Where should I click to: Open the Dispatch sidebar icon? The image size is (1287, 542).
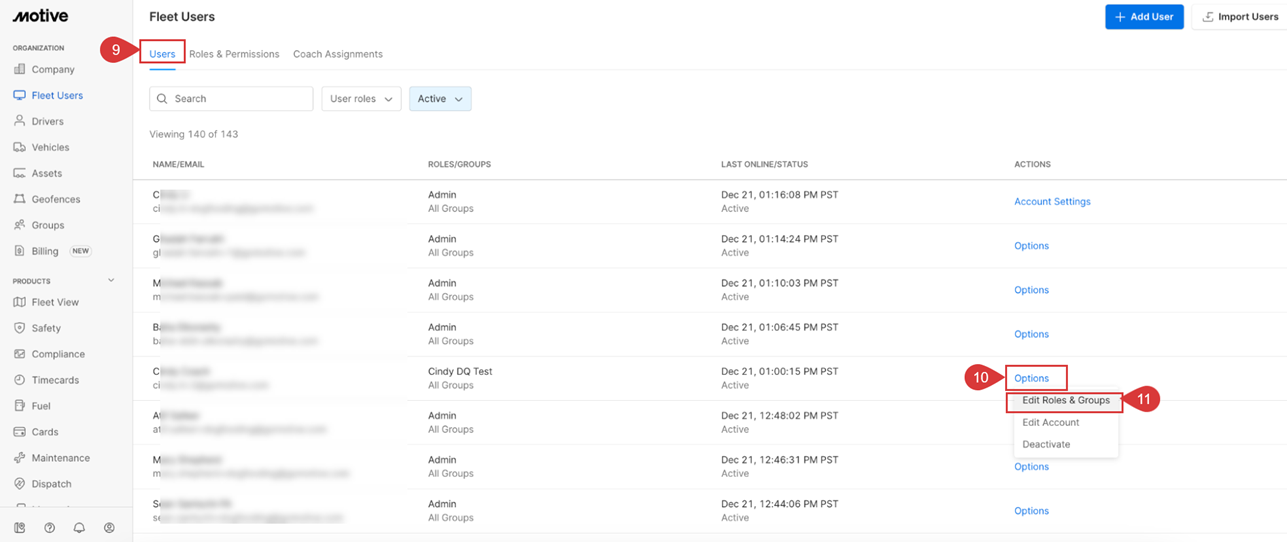(x=19, y=484)
